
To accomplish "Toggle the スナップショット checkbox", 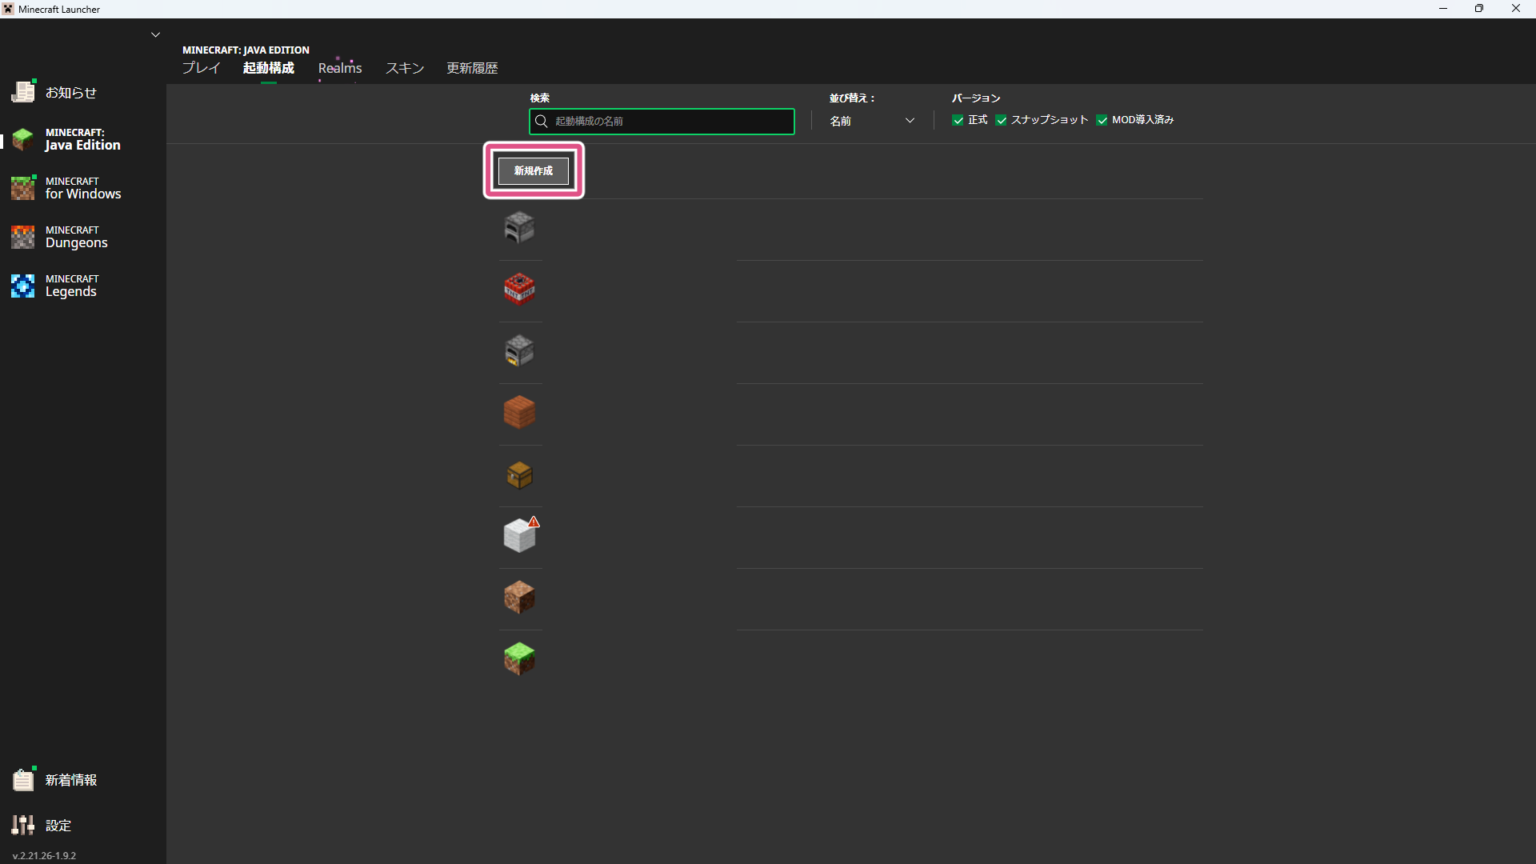I will [1001, 120].
